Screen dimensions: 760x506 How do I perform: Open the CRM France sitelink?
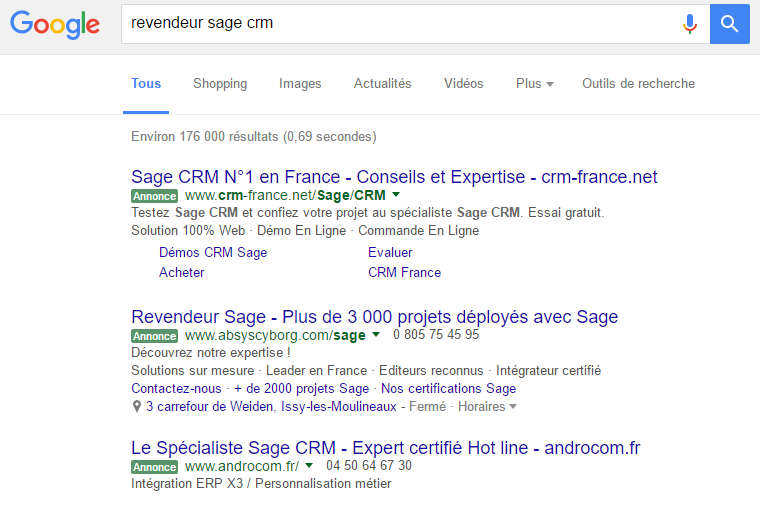coord(404,272)
